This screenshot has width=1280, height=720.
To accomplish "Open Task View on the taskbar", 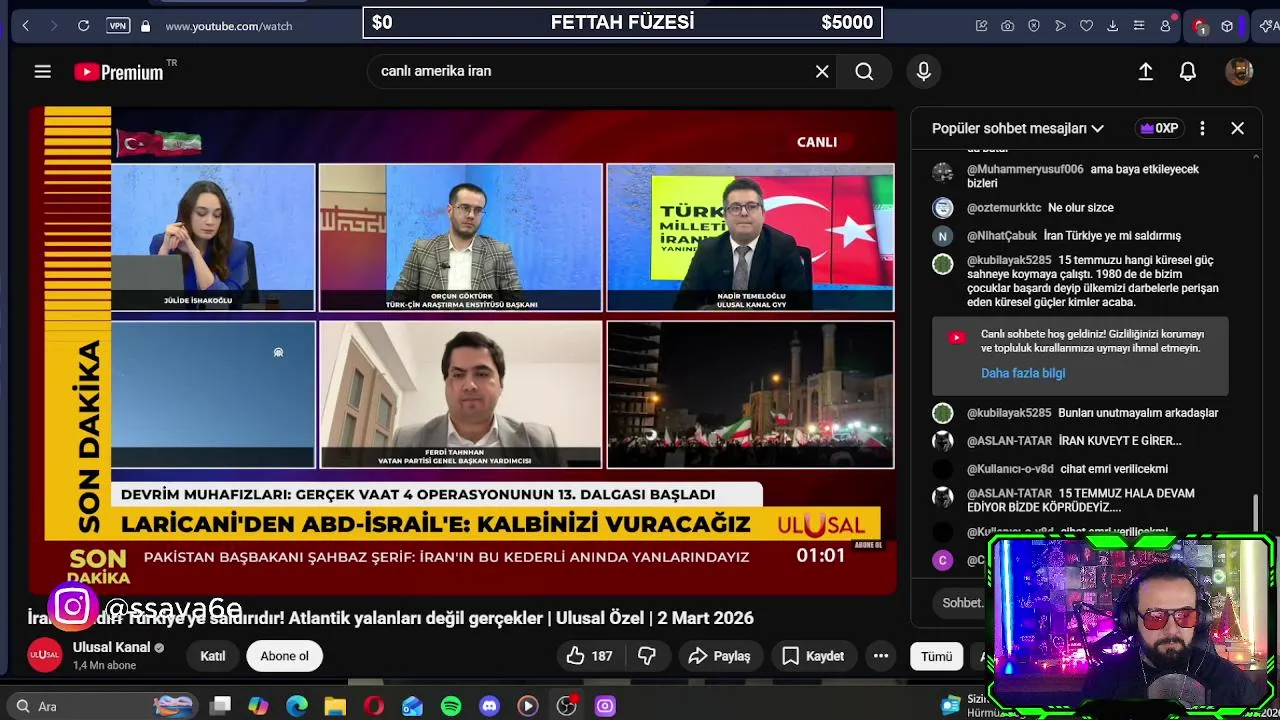I will 221,706.
